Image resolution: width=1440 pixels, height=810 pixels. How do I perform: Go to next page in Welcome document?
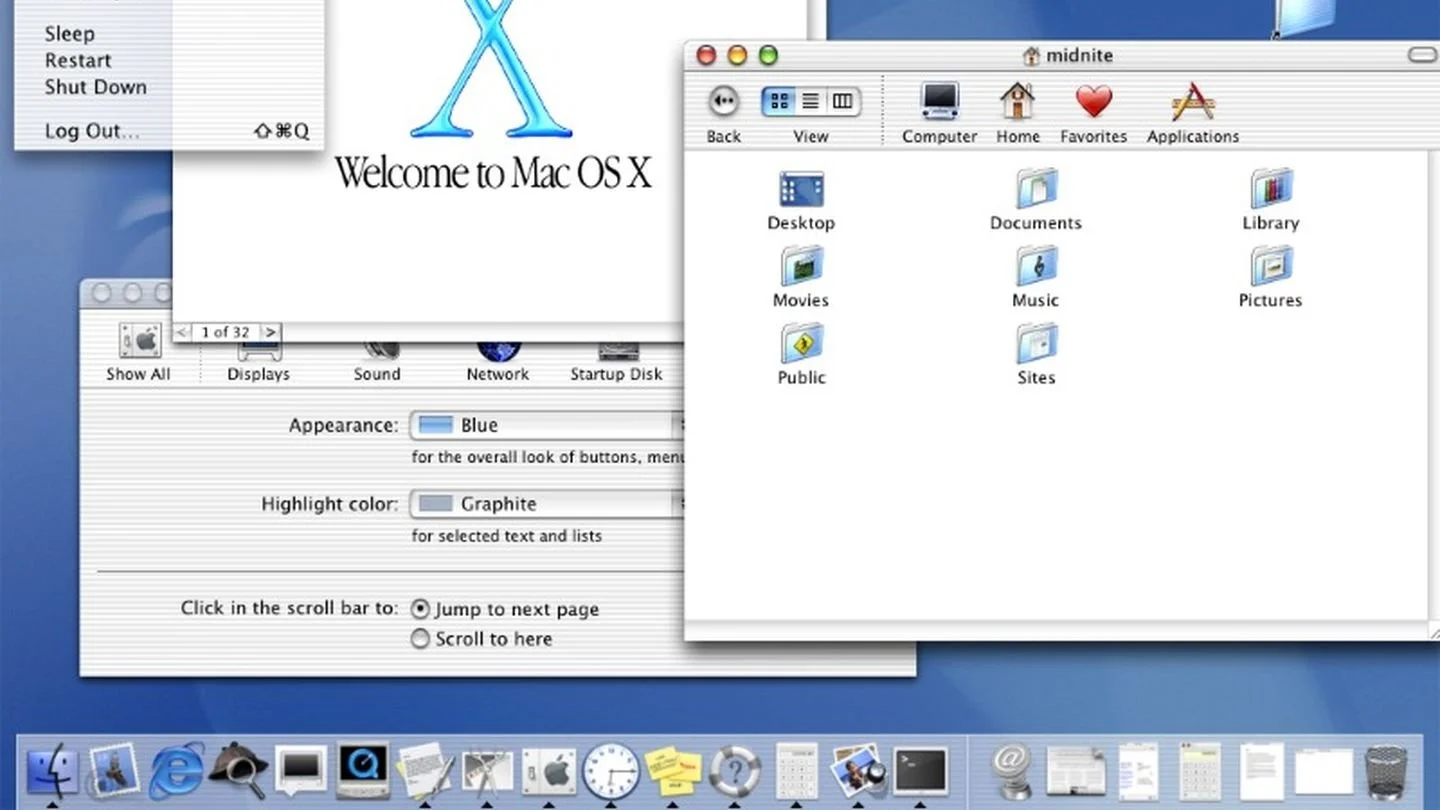[x=271, y=332]
